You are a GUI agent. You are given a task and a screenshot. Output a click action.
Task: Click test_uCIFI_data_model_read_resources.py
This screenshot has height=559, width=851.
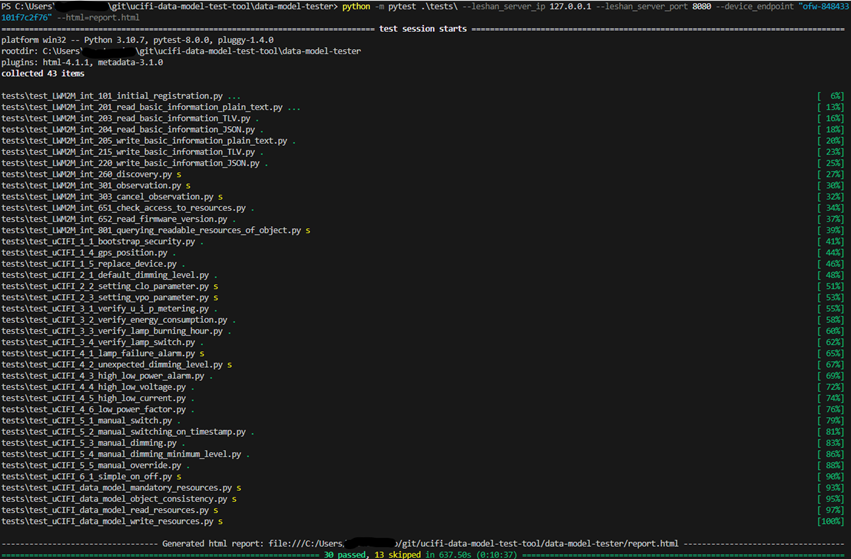105,510
